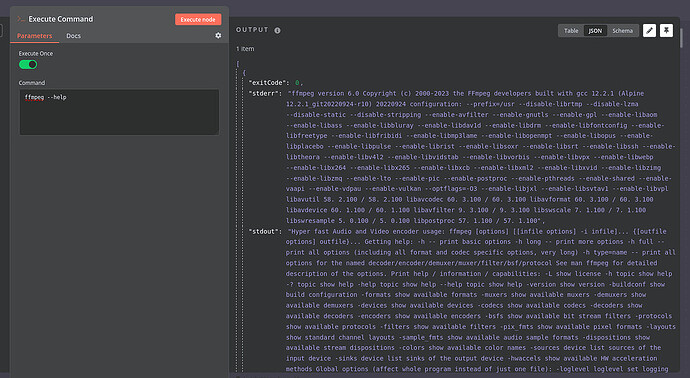Click the exit code value 0
Viewport: 690px width, 378px height.
click(x=297, y=83)
